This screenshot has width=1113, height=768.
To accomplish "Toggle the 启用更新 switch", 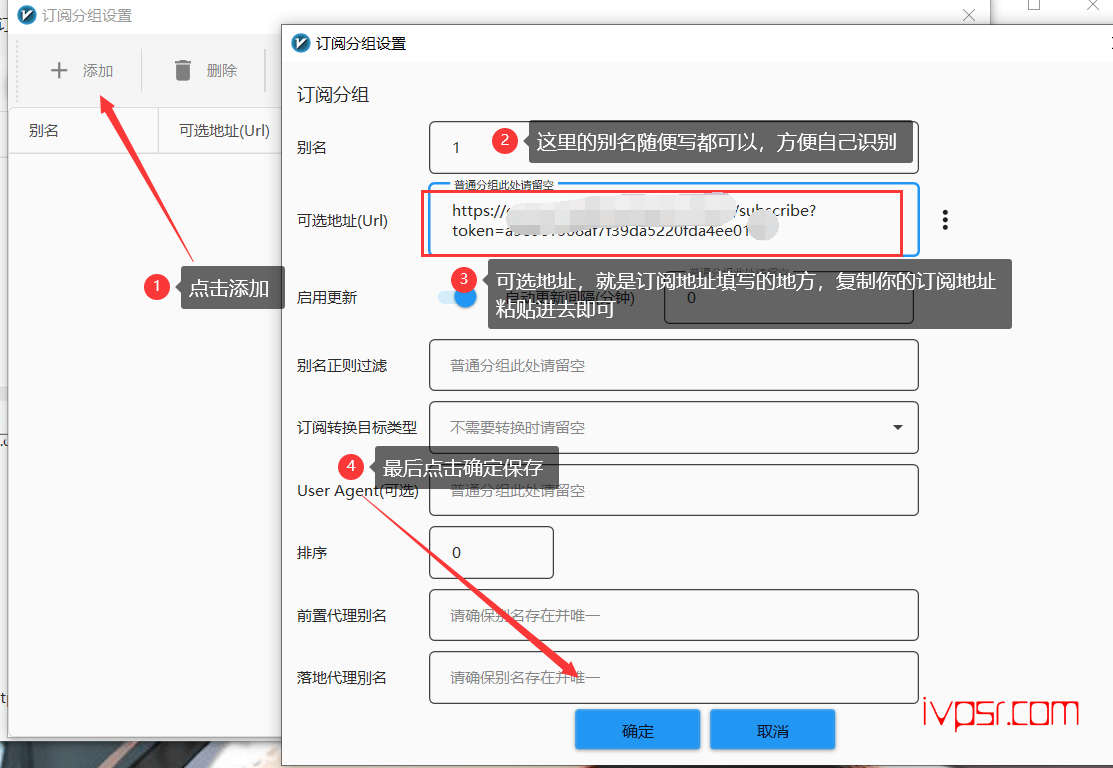I will click(x=458, y=297).
